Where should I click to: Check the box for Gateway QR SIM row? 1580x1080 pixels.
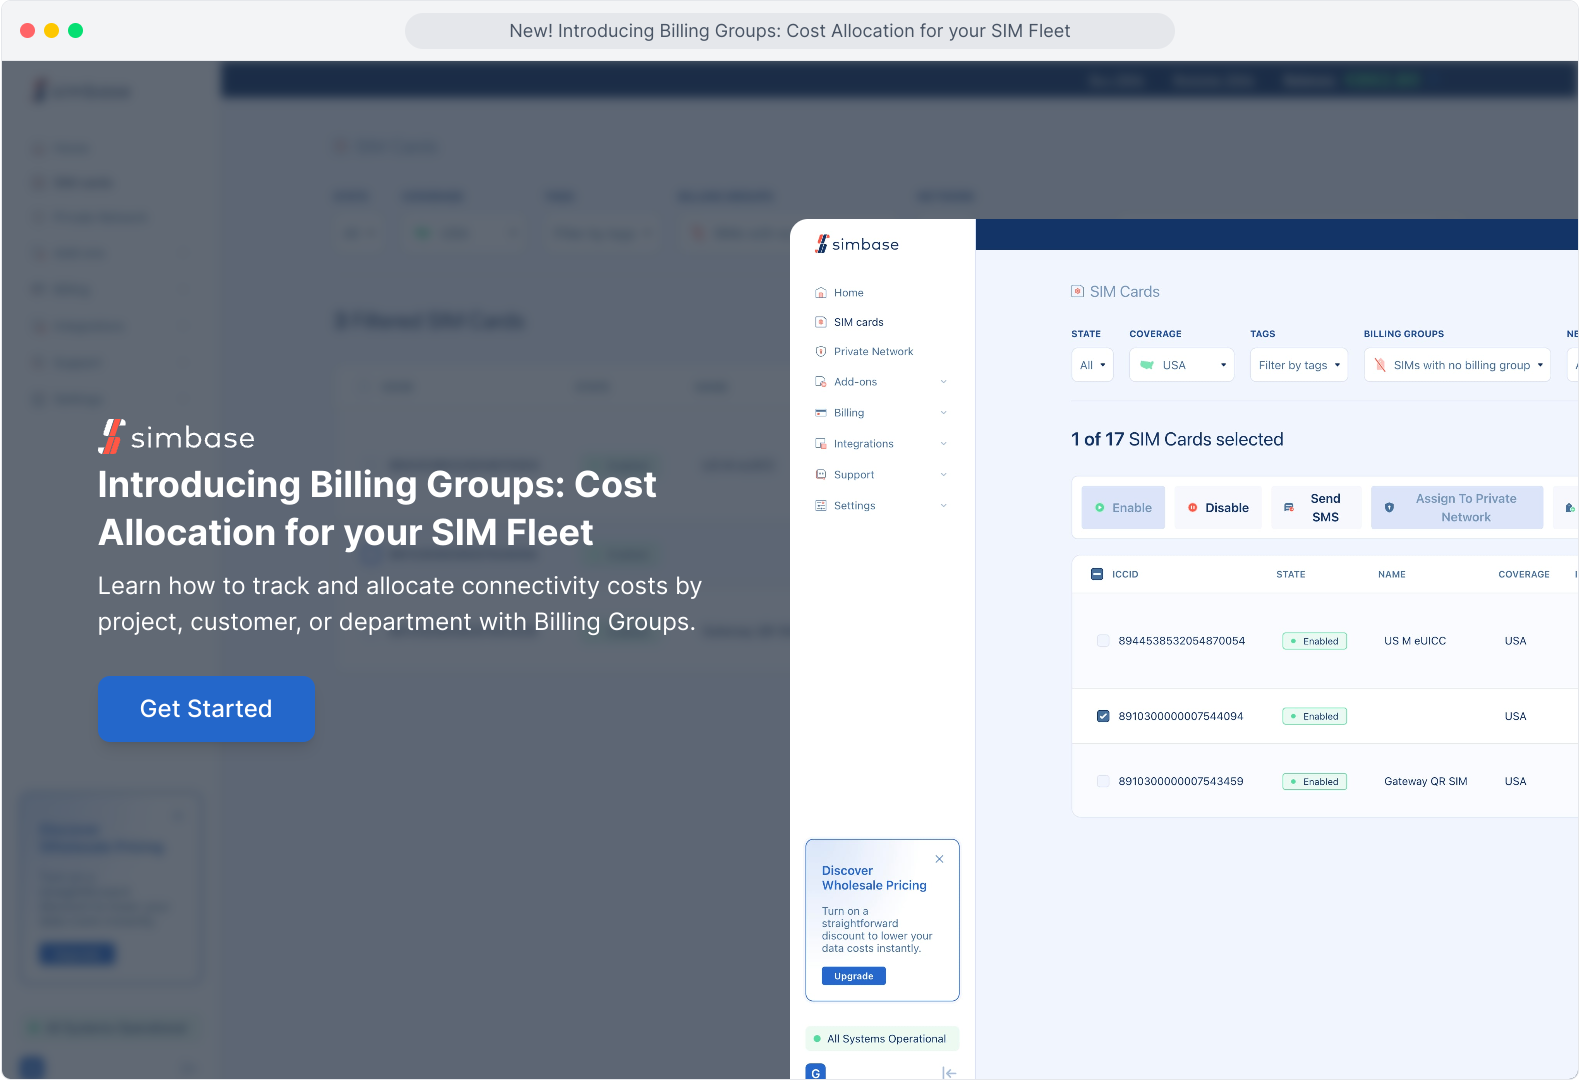(x=1103, y=781)
